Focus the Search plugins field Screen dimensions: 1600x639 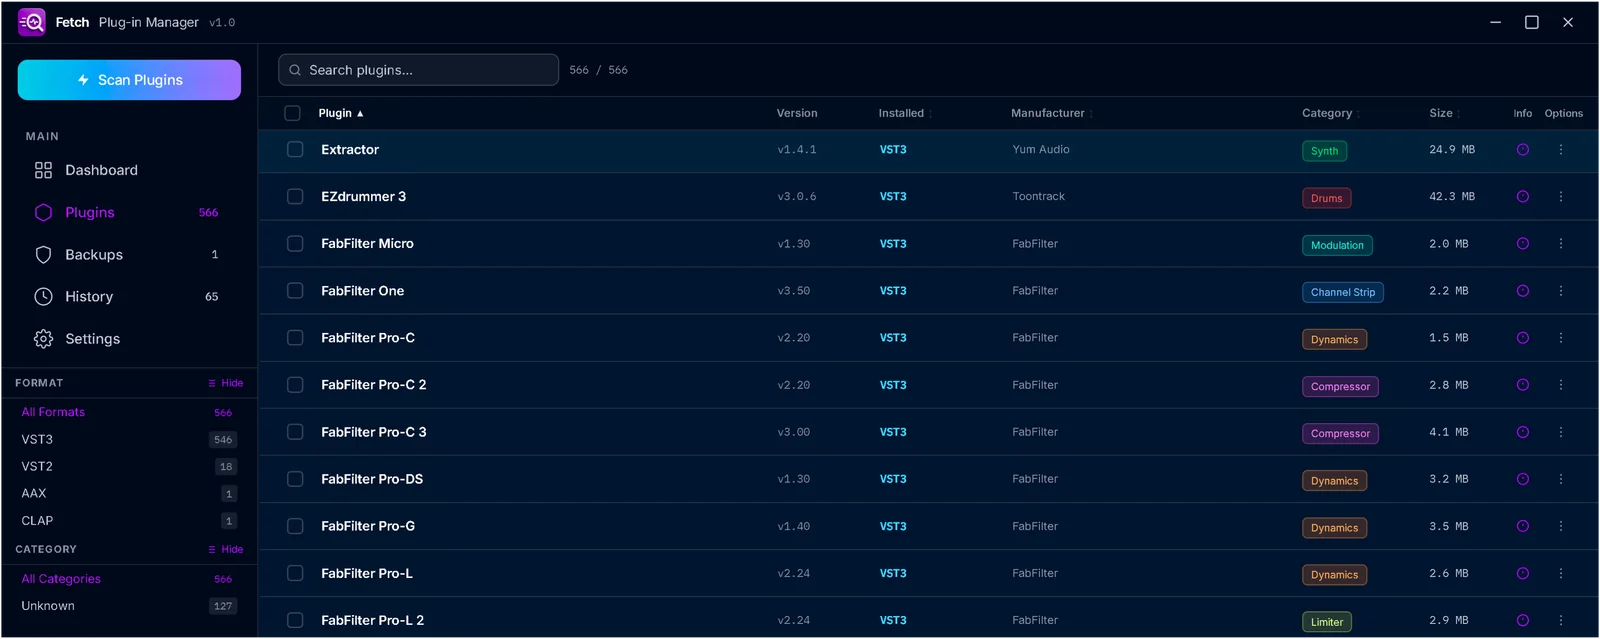418,70
